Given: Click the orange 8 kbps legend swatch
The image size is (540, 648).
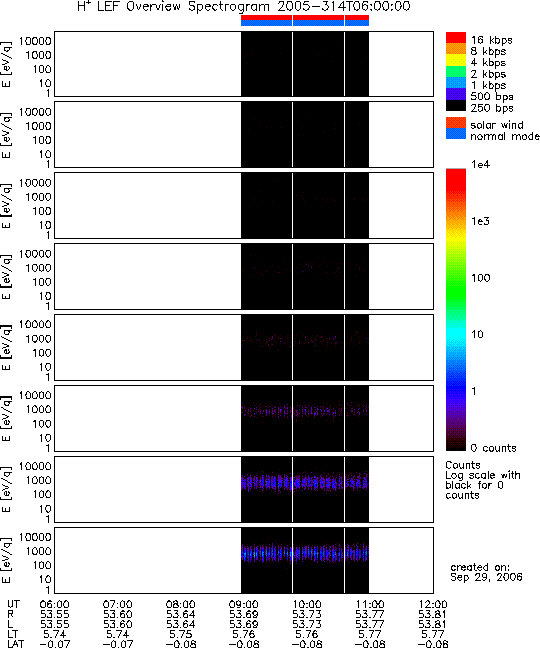Looking at the screenshot, I should tap(456, 49).
